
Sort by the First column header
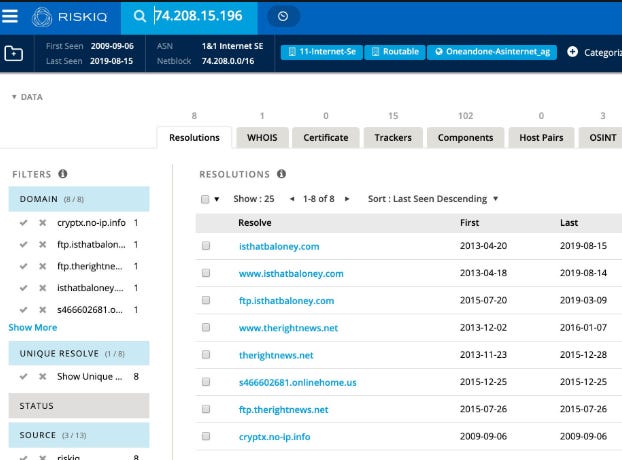469,223
